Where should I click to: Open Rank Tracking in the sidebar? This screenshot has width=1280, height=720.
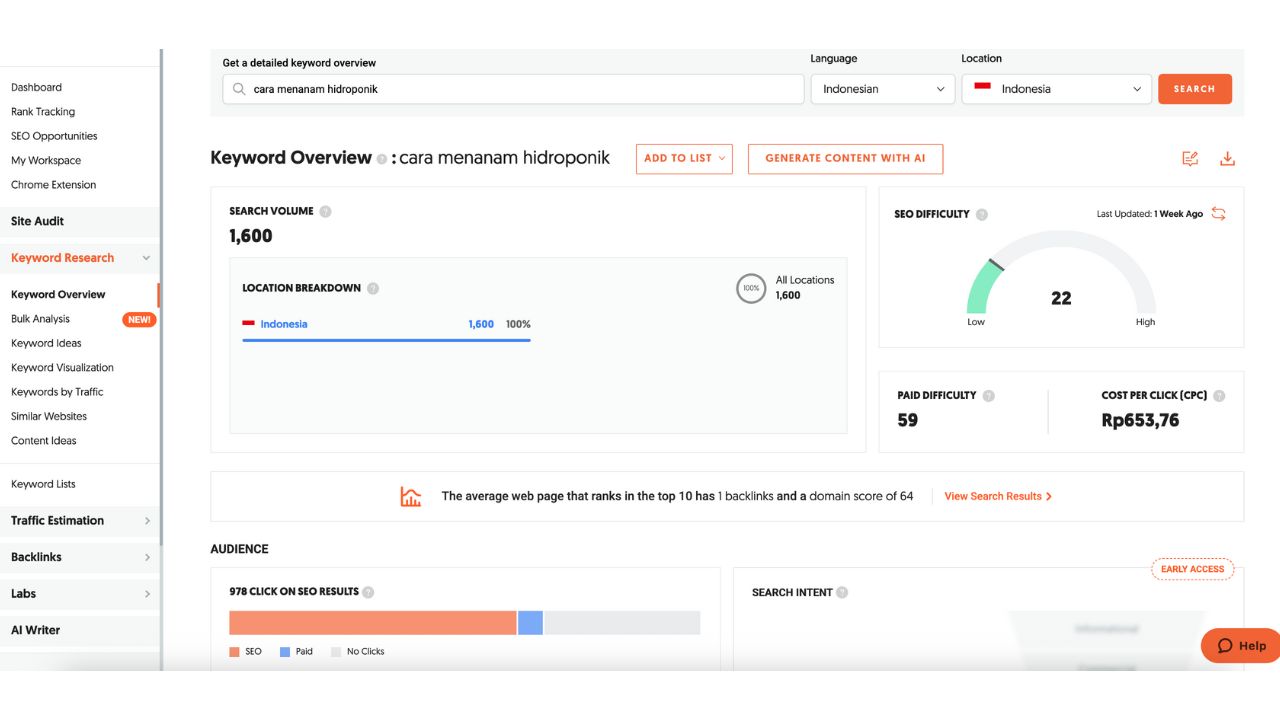(x=43, y=112)
